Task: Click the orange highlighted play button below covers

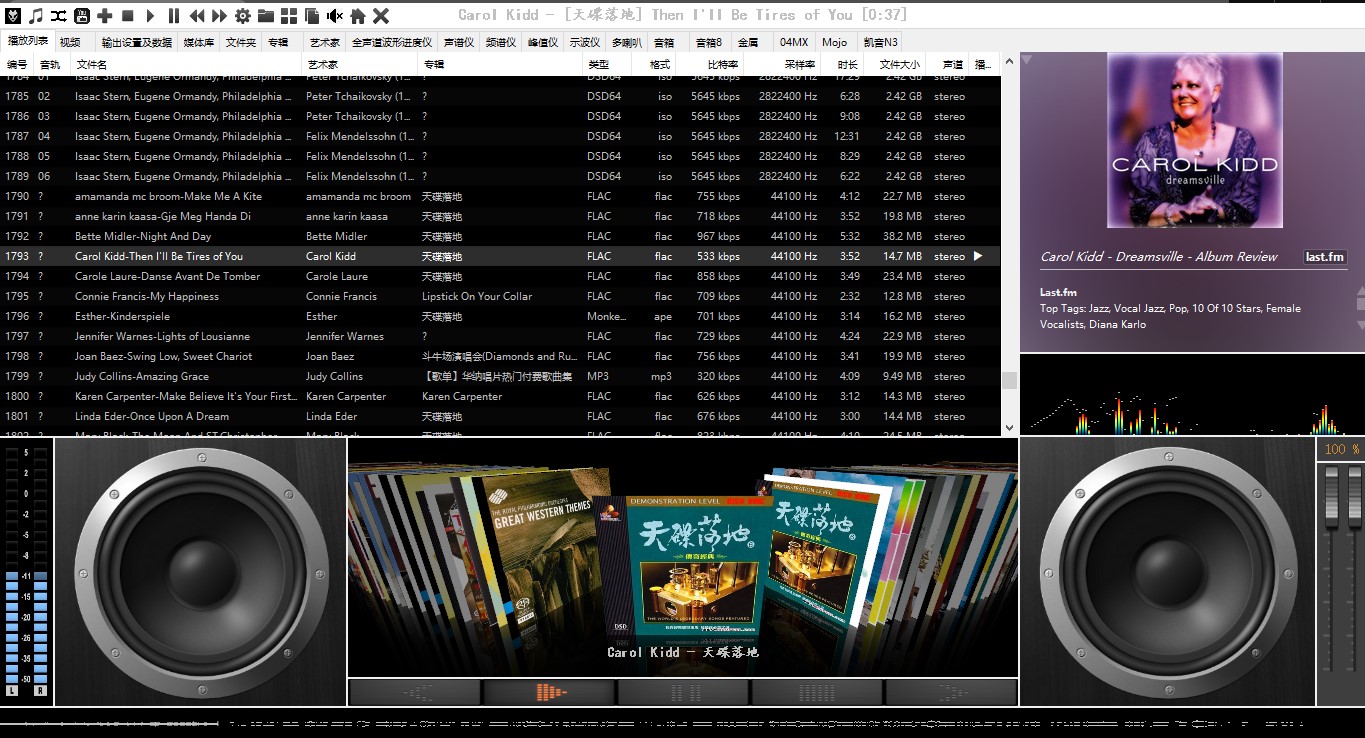Action: (549, 692)
